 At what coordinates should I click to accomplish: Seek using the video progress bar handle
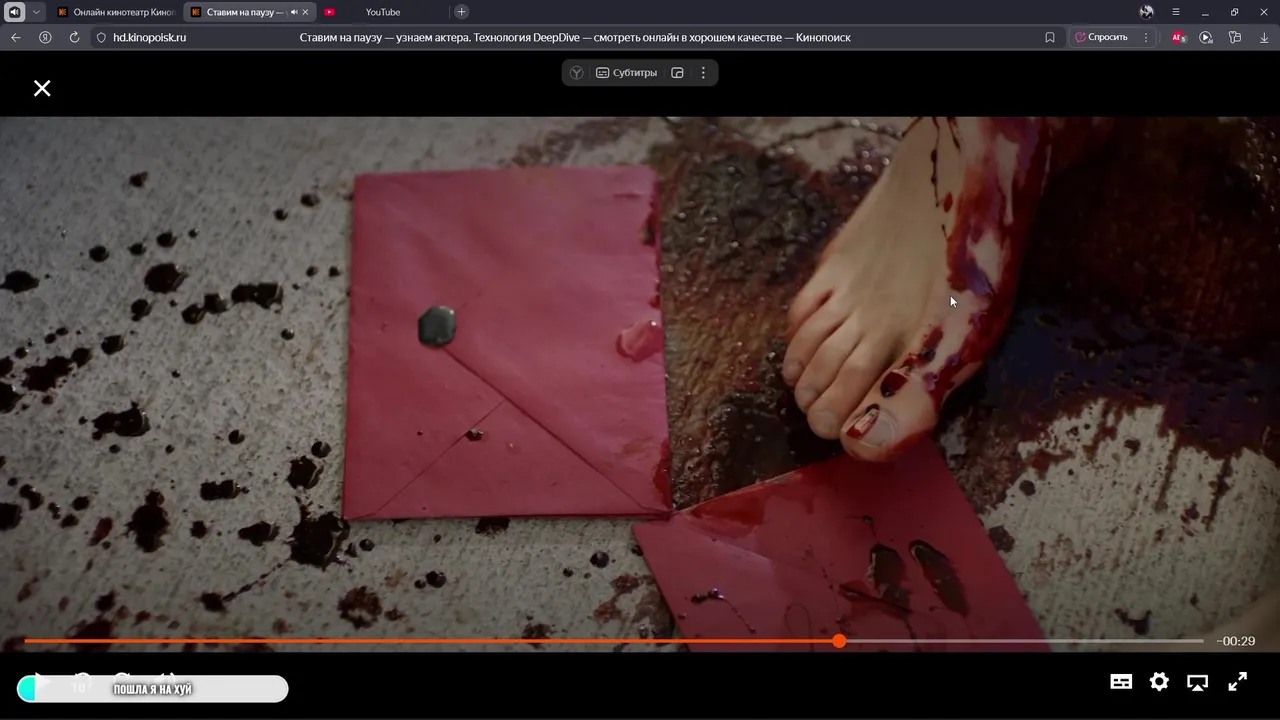pos(839,641)
